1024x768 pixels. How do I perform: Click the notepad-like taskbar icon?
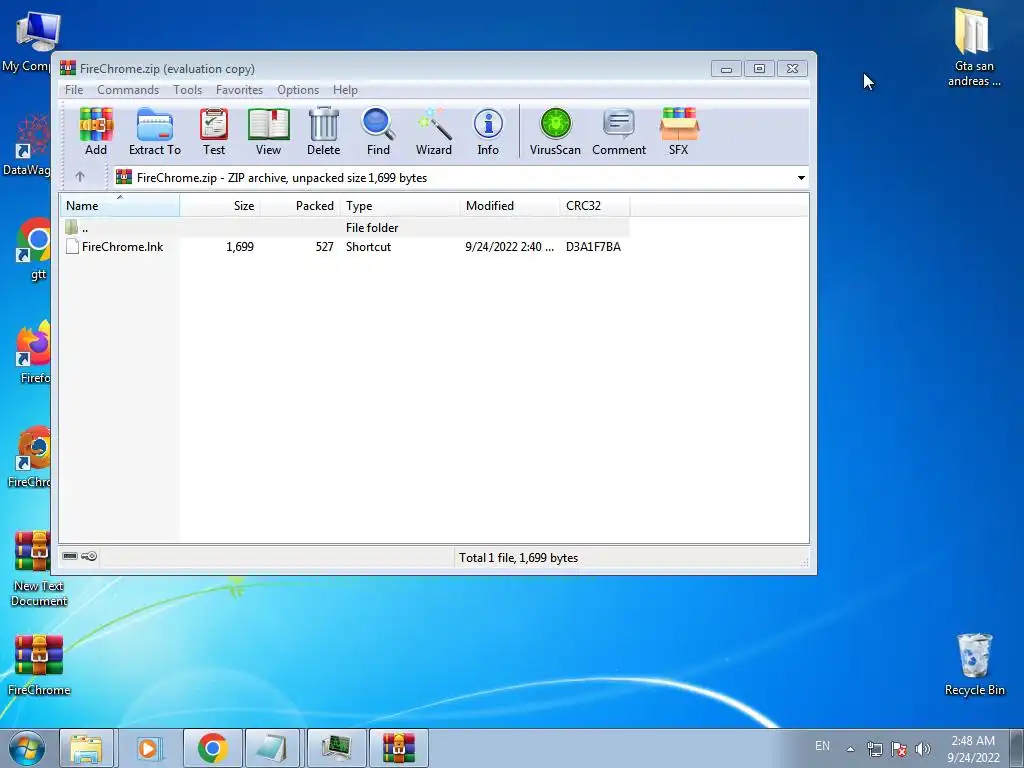pos(272,748)
